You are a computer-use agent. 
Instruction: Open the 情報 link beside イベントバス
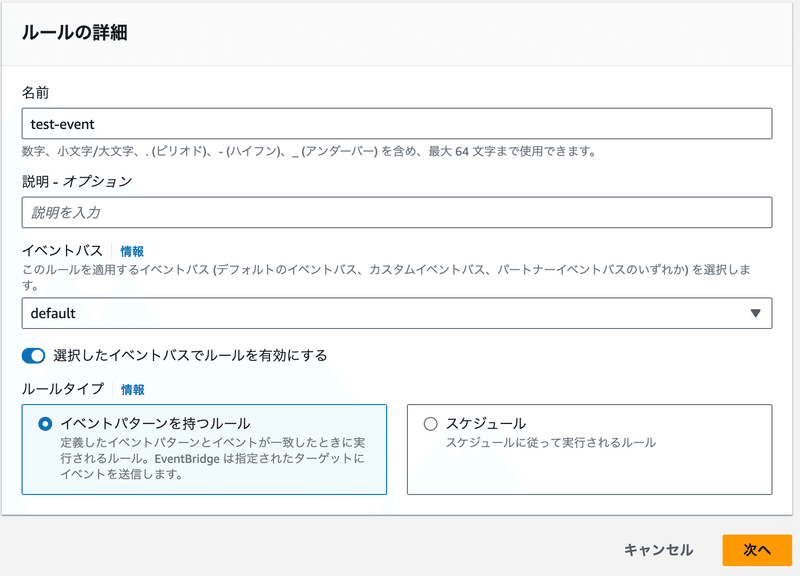[x=132, y=251]
